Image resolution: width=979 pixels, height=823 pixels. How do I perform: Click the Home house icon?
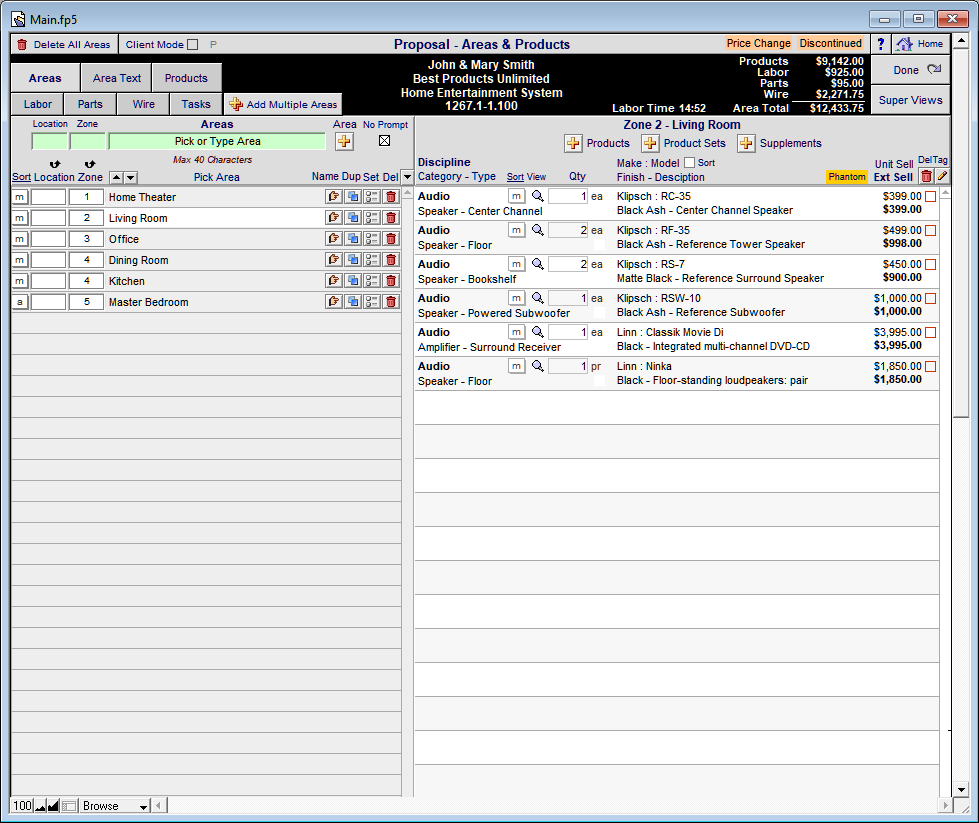coord(904,44)
